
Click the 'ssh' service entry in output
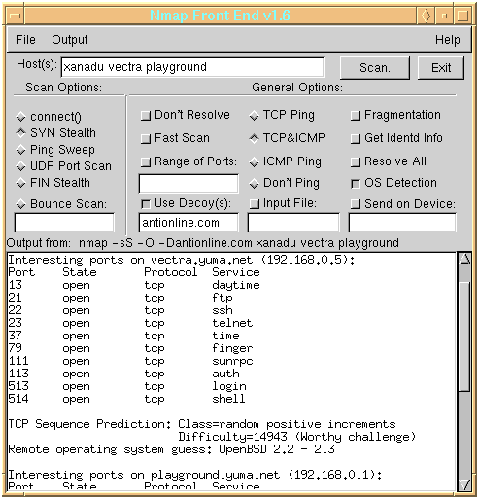222,310
